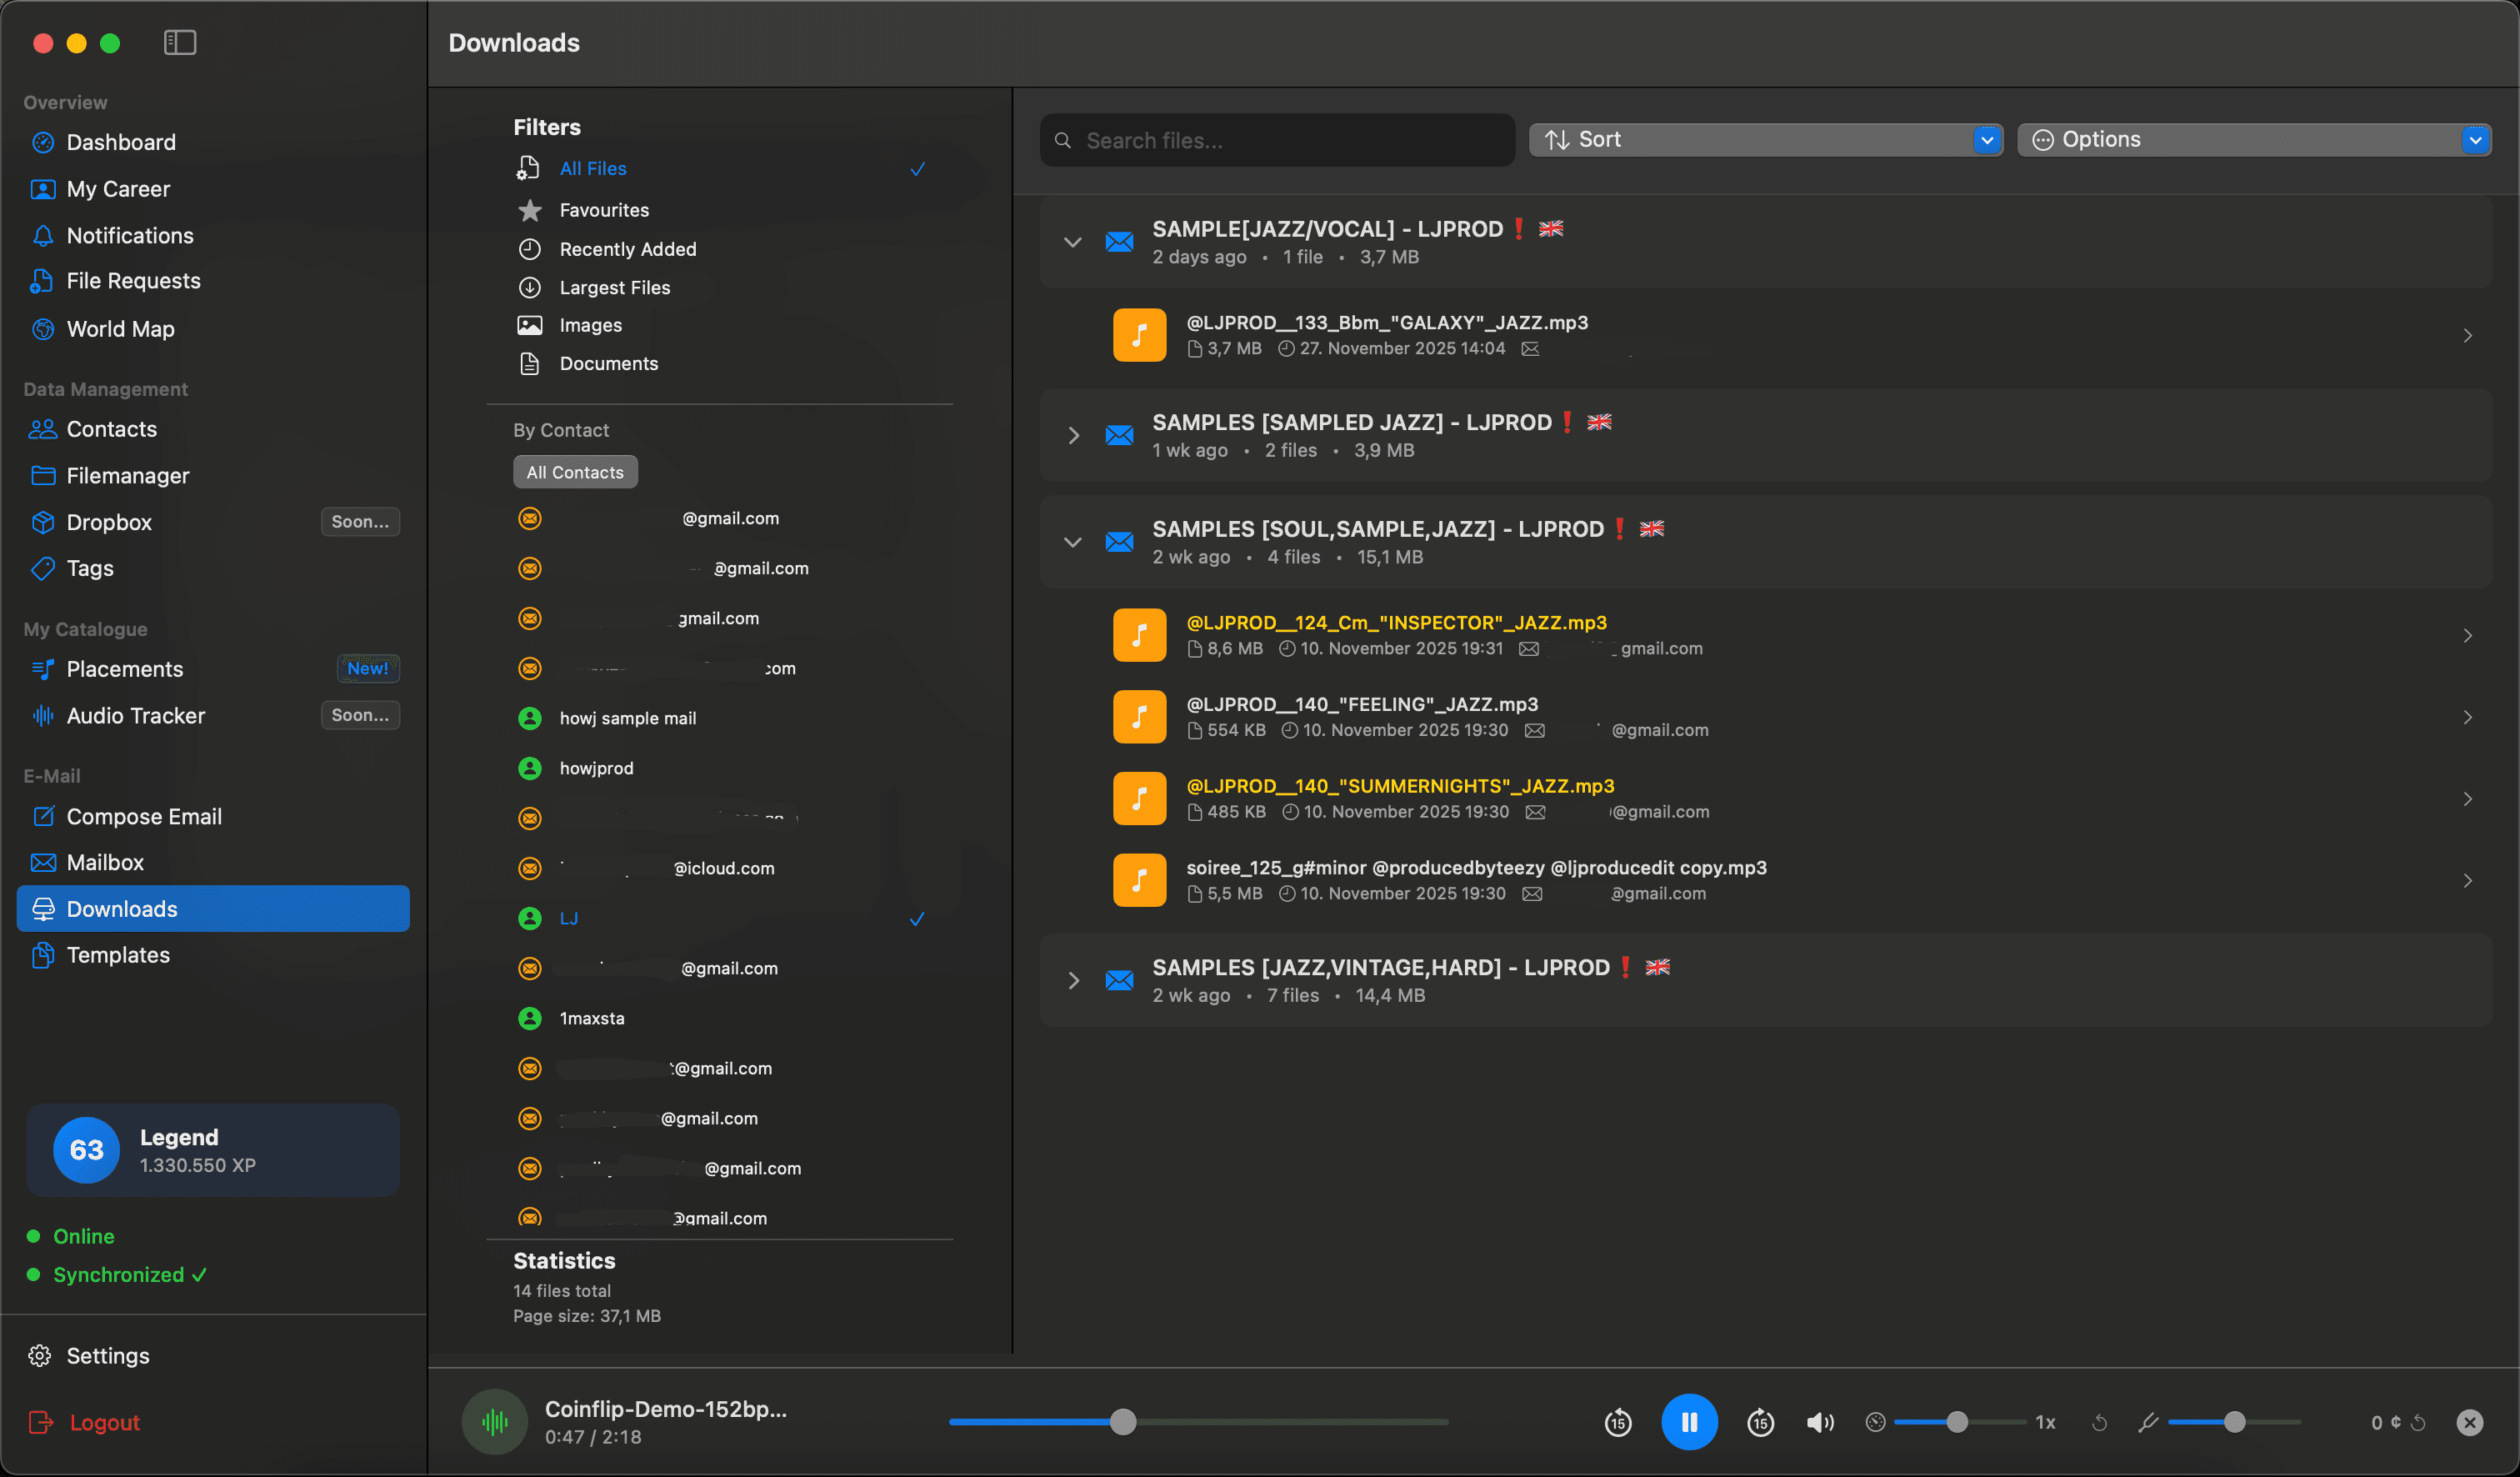The height and width of the screenshot is (1477, 2520).
Task: Open the Templates section
Action: (x=117, y=954)
